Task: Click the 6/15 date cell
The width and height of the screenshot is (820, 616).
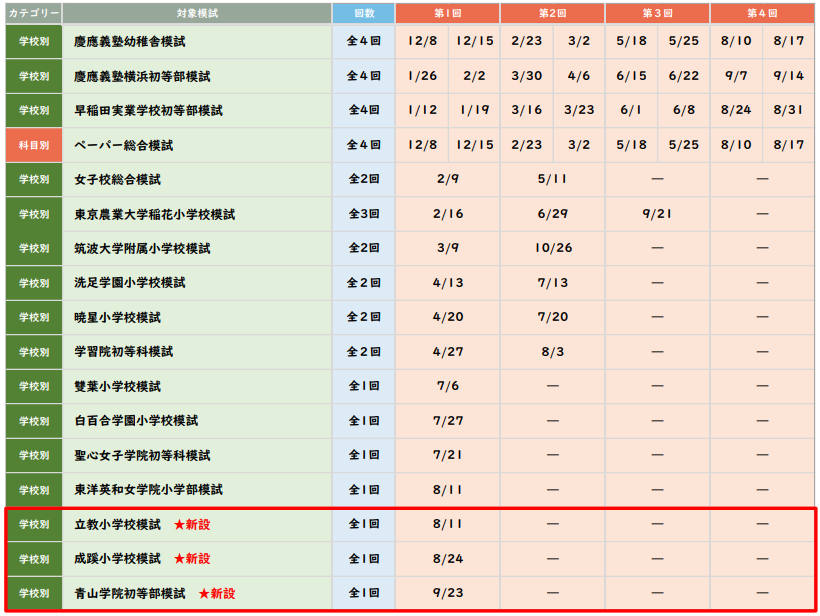Action: point(631,76)
